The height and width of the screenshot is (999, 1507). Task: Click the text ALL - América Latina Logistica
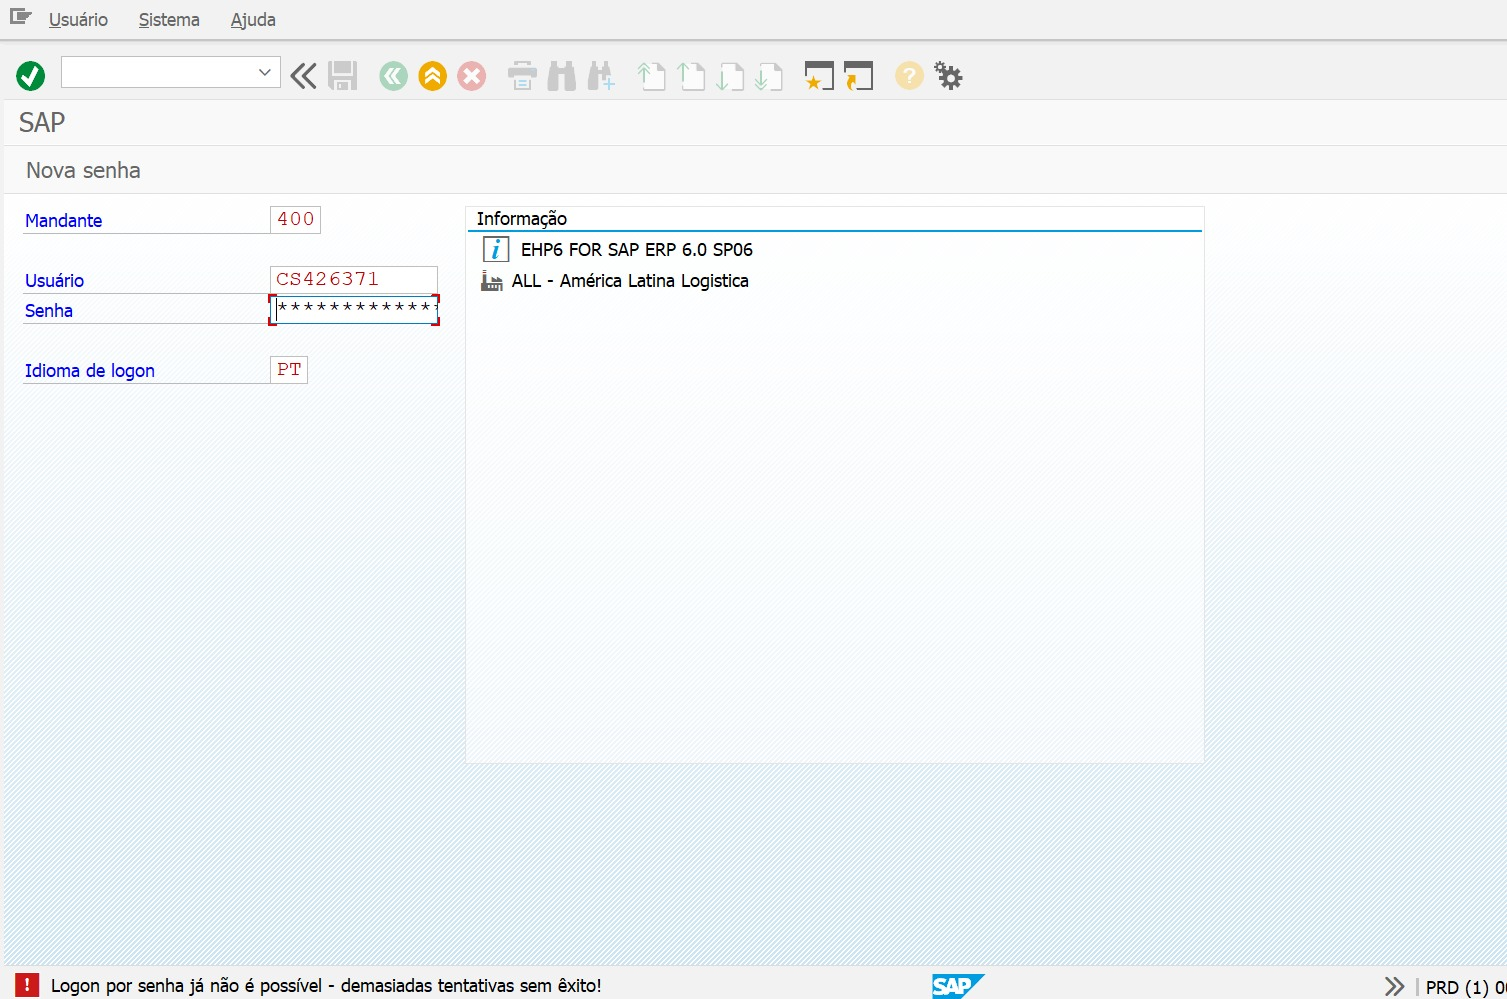[x=630, y=281]
